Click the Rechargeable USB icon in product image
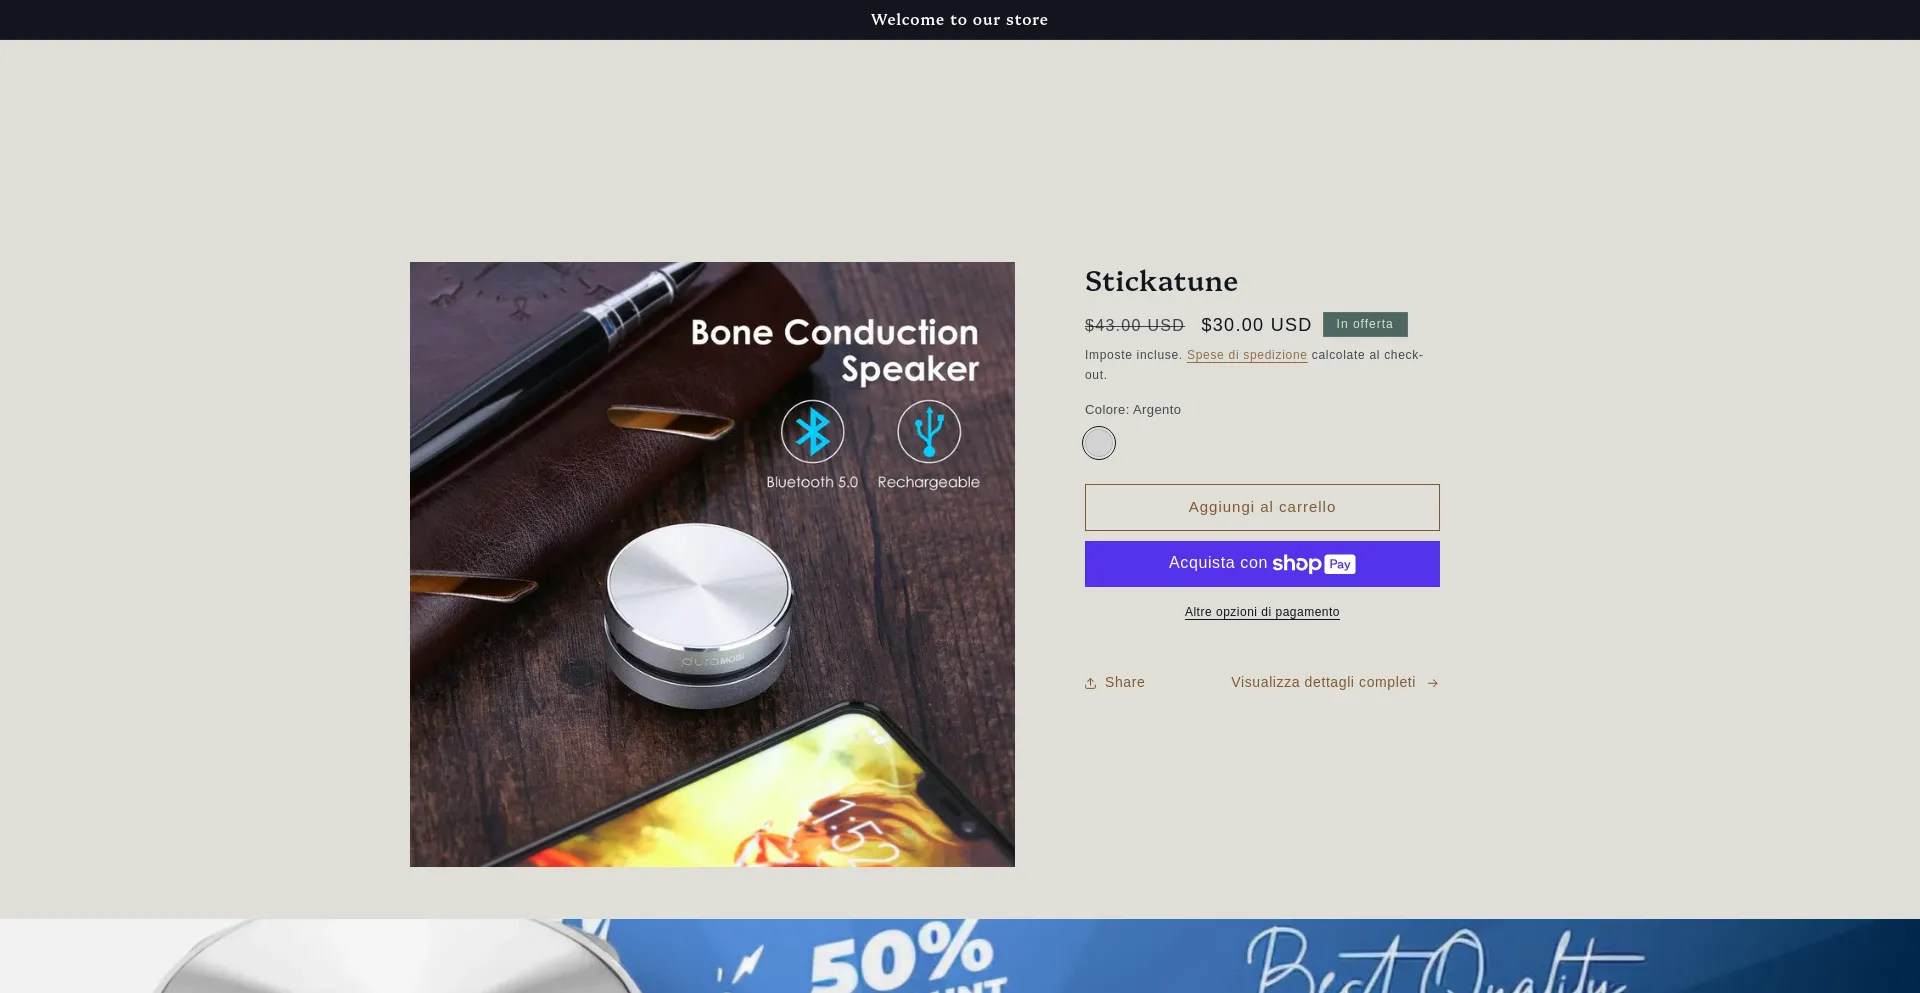 [929, 432]
